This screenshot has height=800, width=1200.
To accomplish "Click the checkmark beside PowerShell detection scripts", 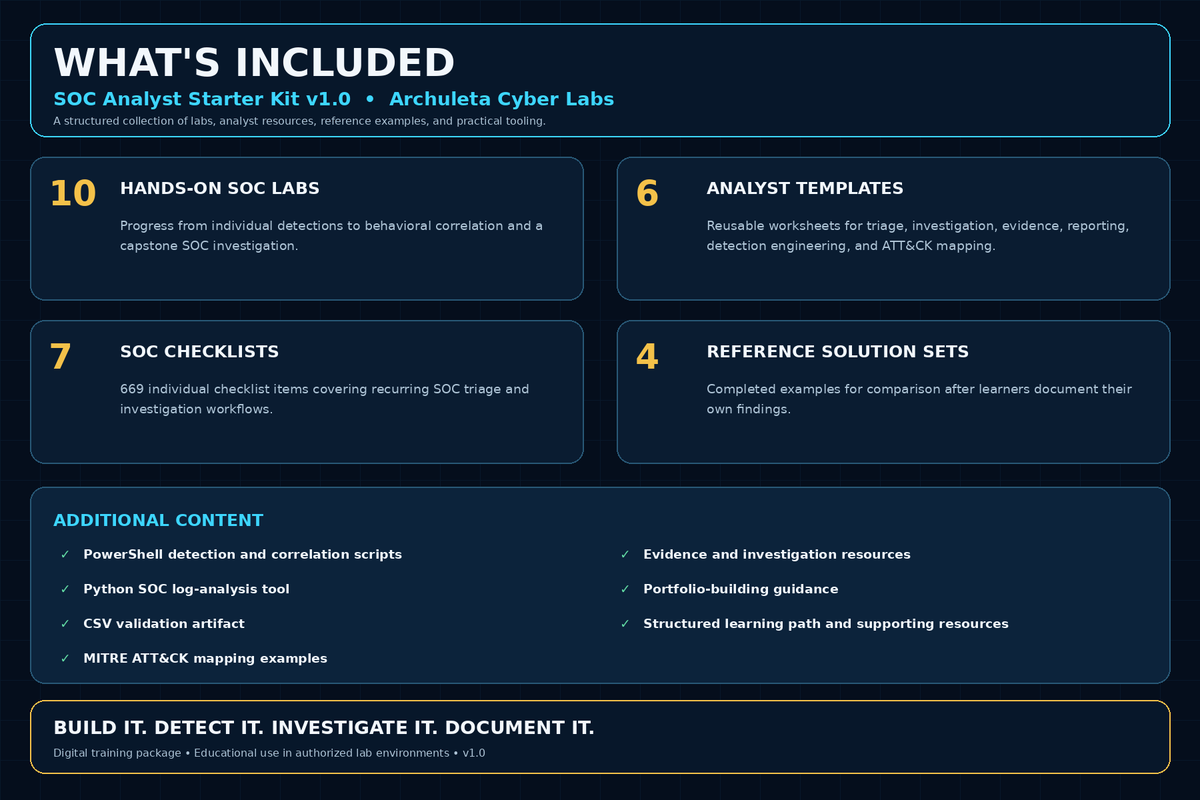I will pos(65,554).
